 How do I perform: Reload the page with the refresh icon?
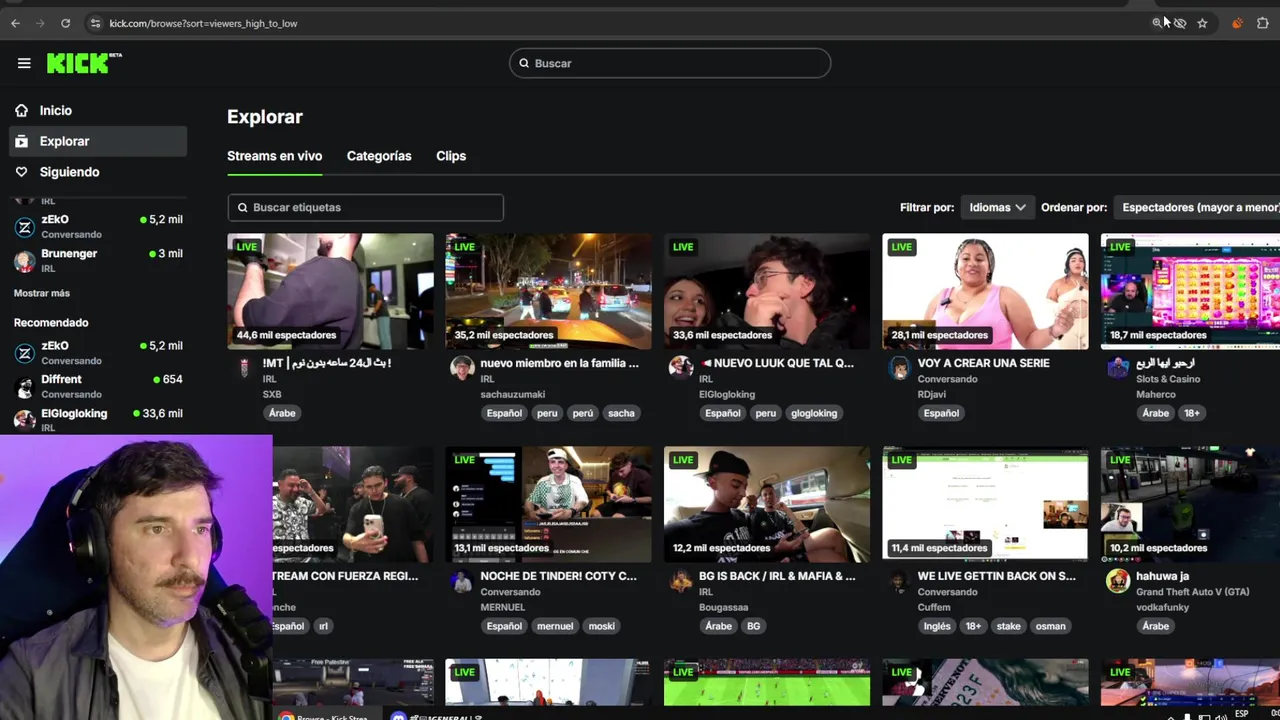65,23
